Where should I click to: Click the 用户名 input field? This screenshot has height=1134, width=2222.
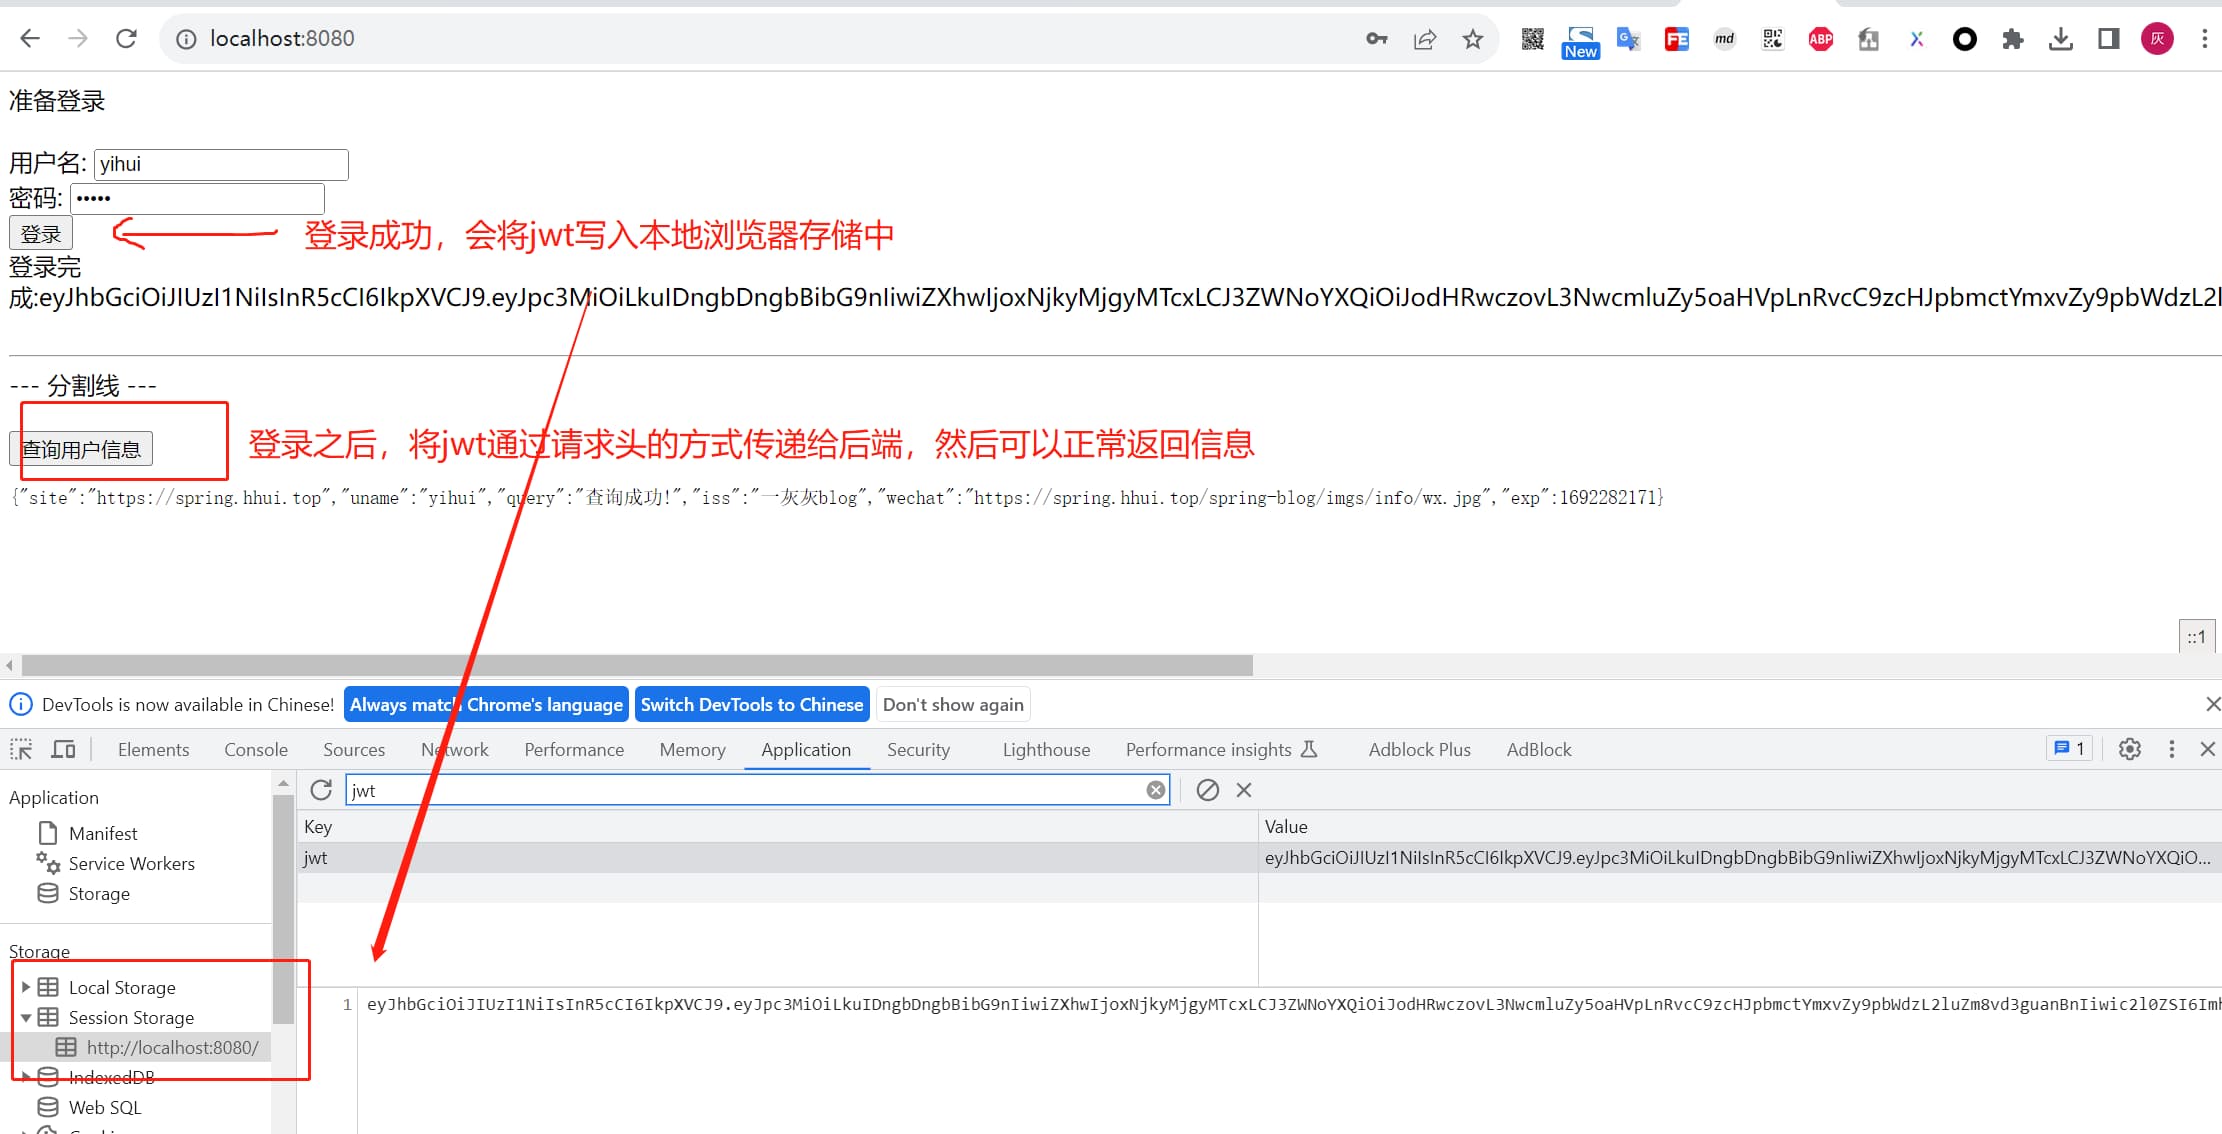[220, 164]
